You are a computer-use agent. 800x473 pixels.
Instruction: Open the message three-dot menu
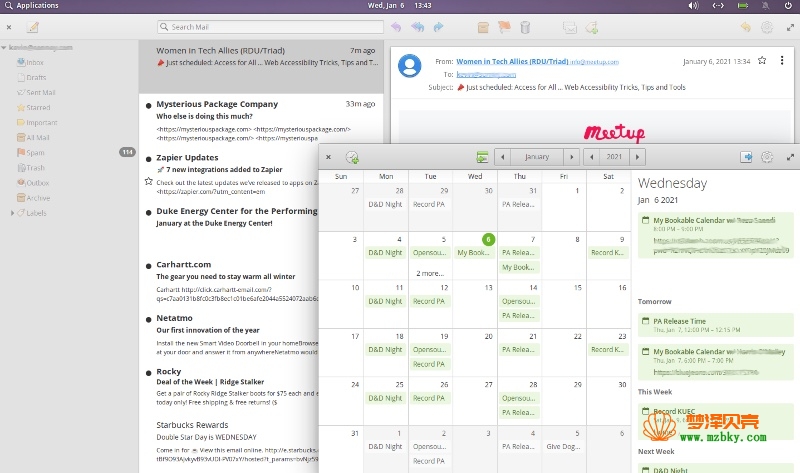point(782,61)
